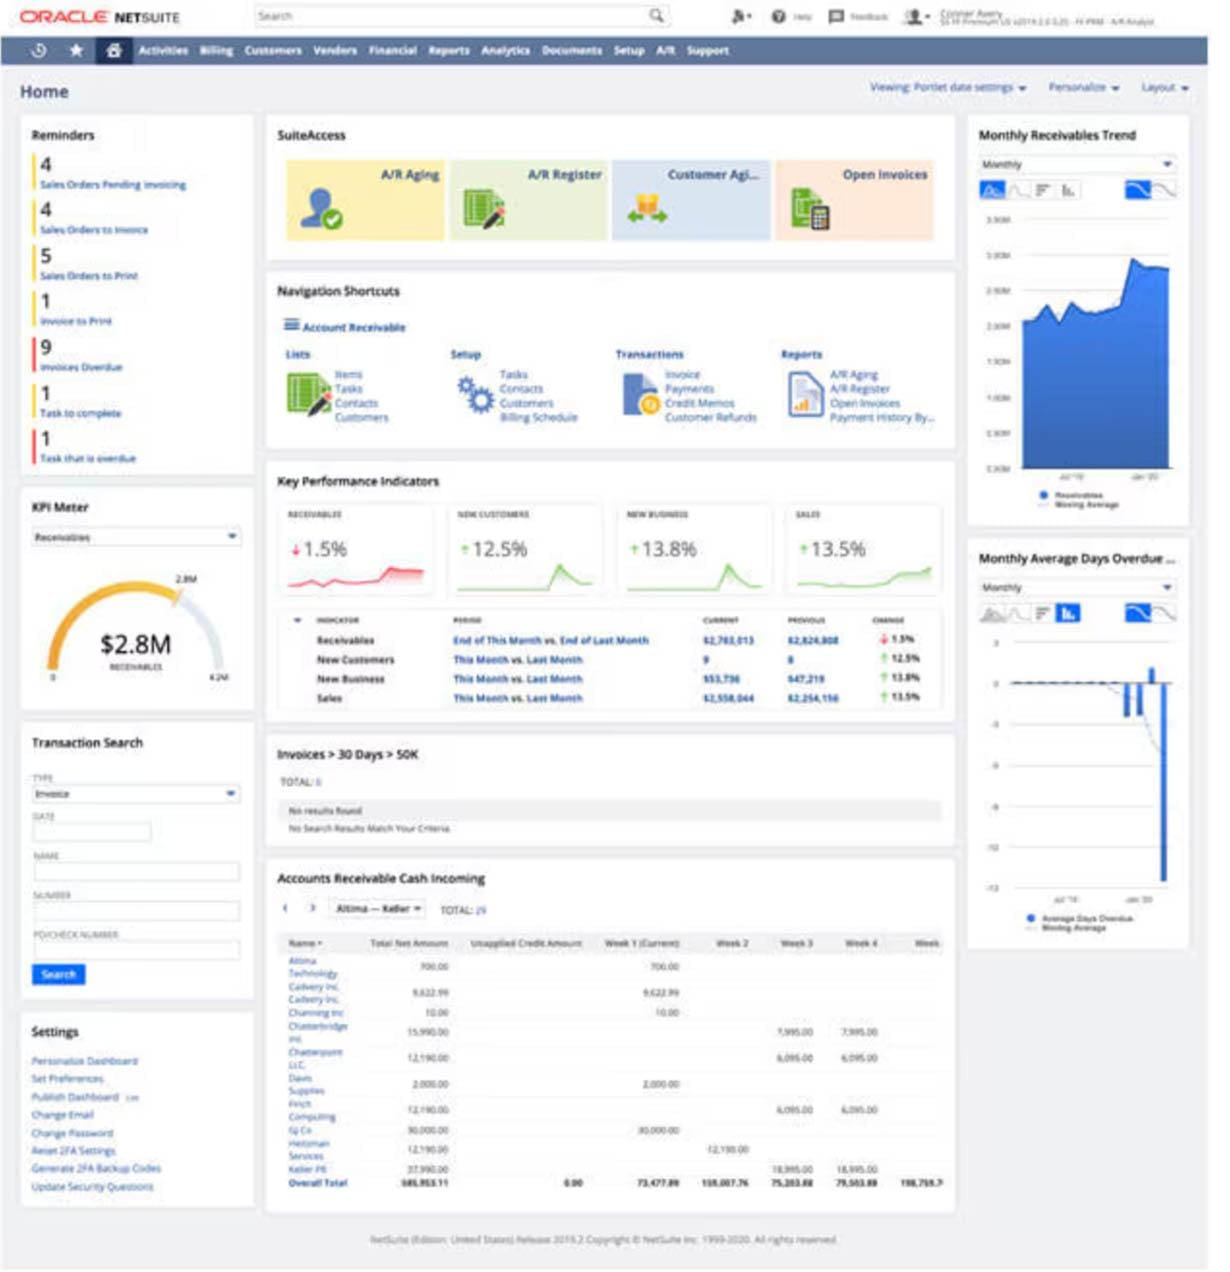Select line chart type in Days Overdue portlet
Image resolution: width=1230 pixels, height=1272 pixels.
click(x=1018, y=613)
